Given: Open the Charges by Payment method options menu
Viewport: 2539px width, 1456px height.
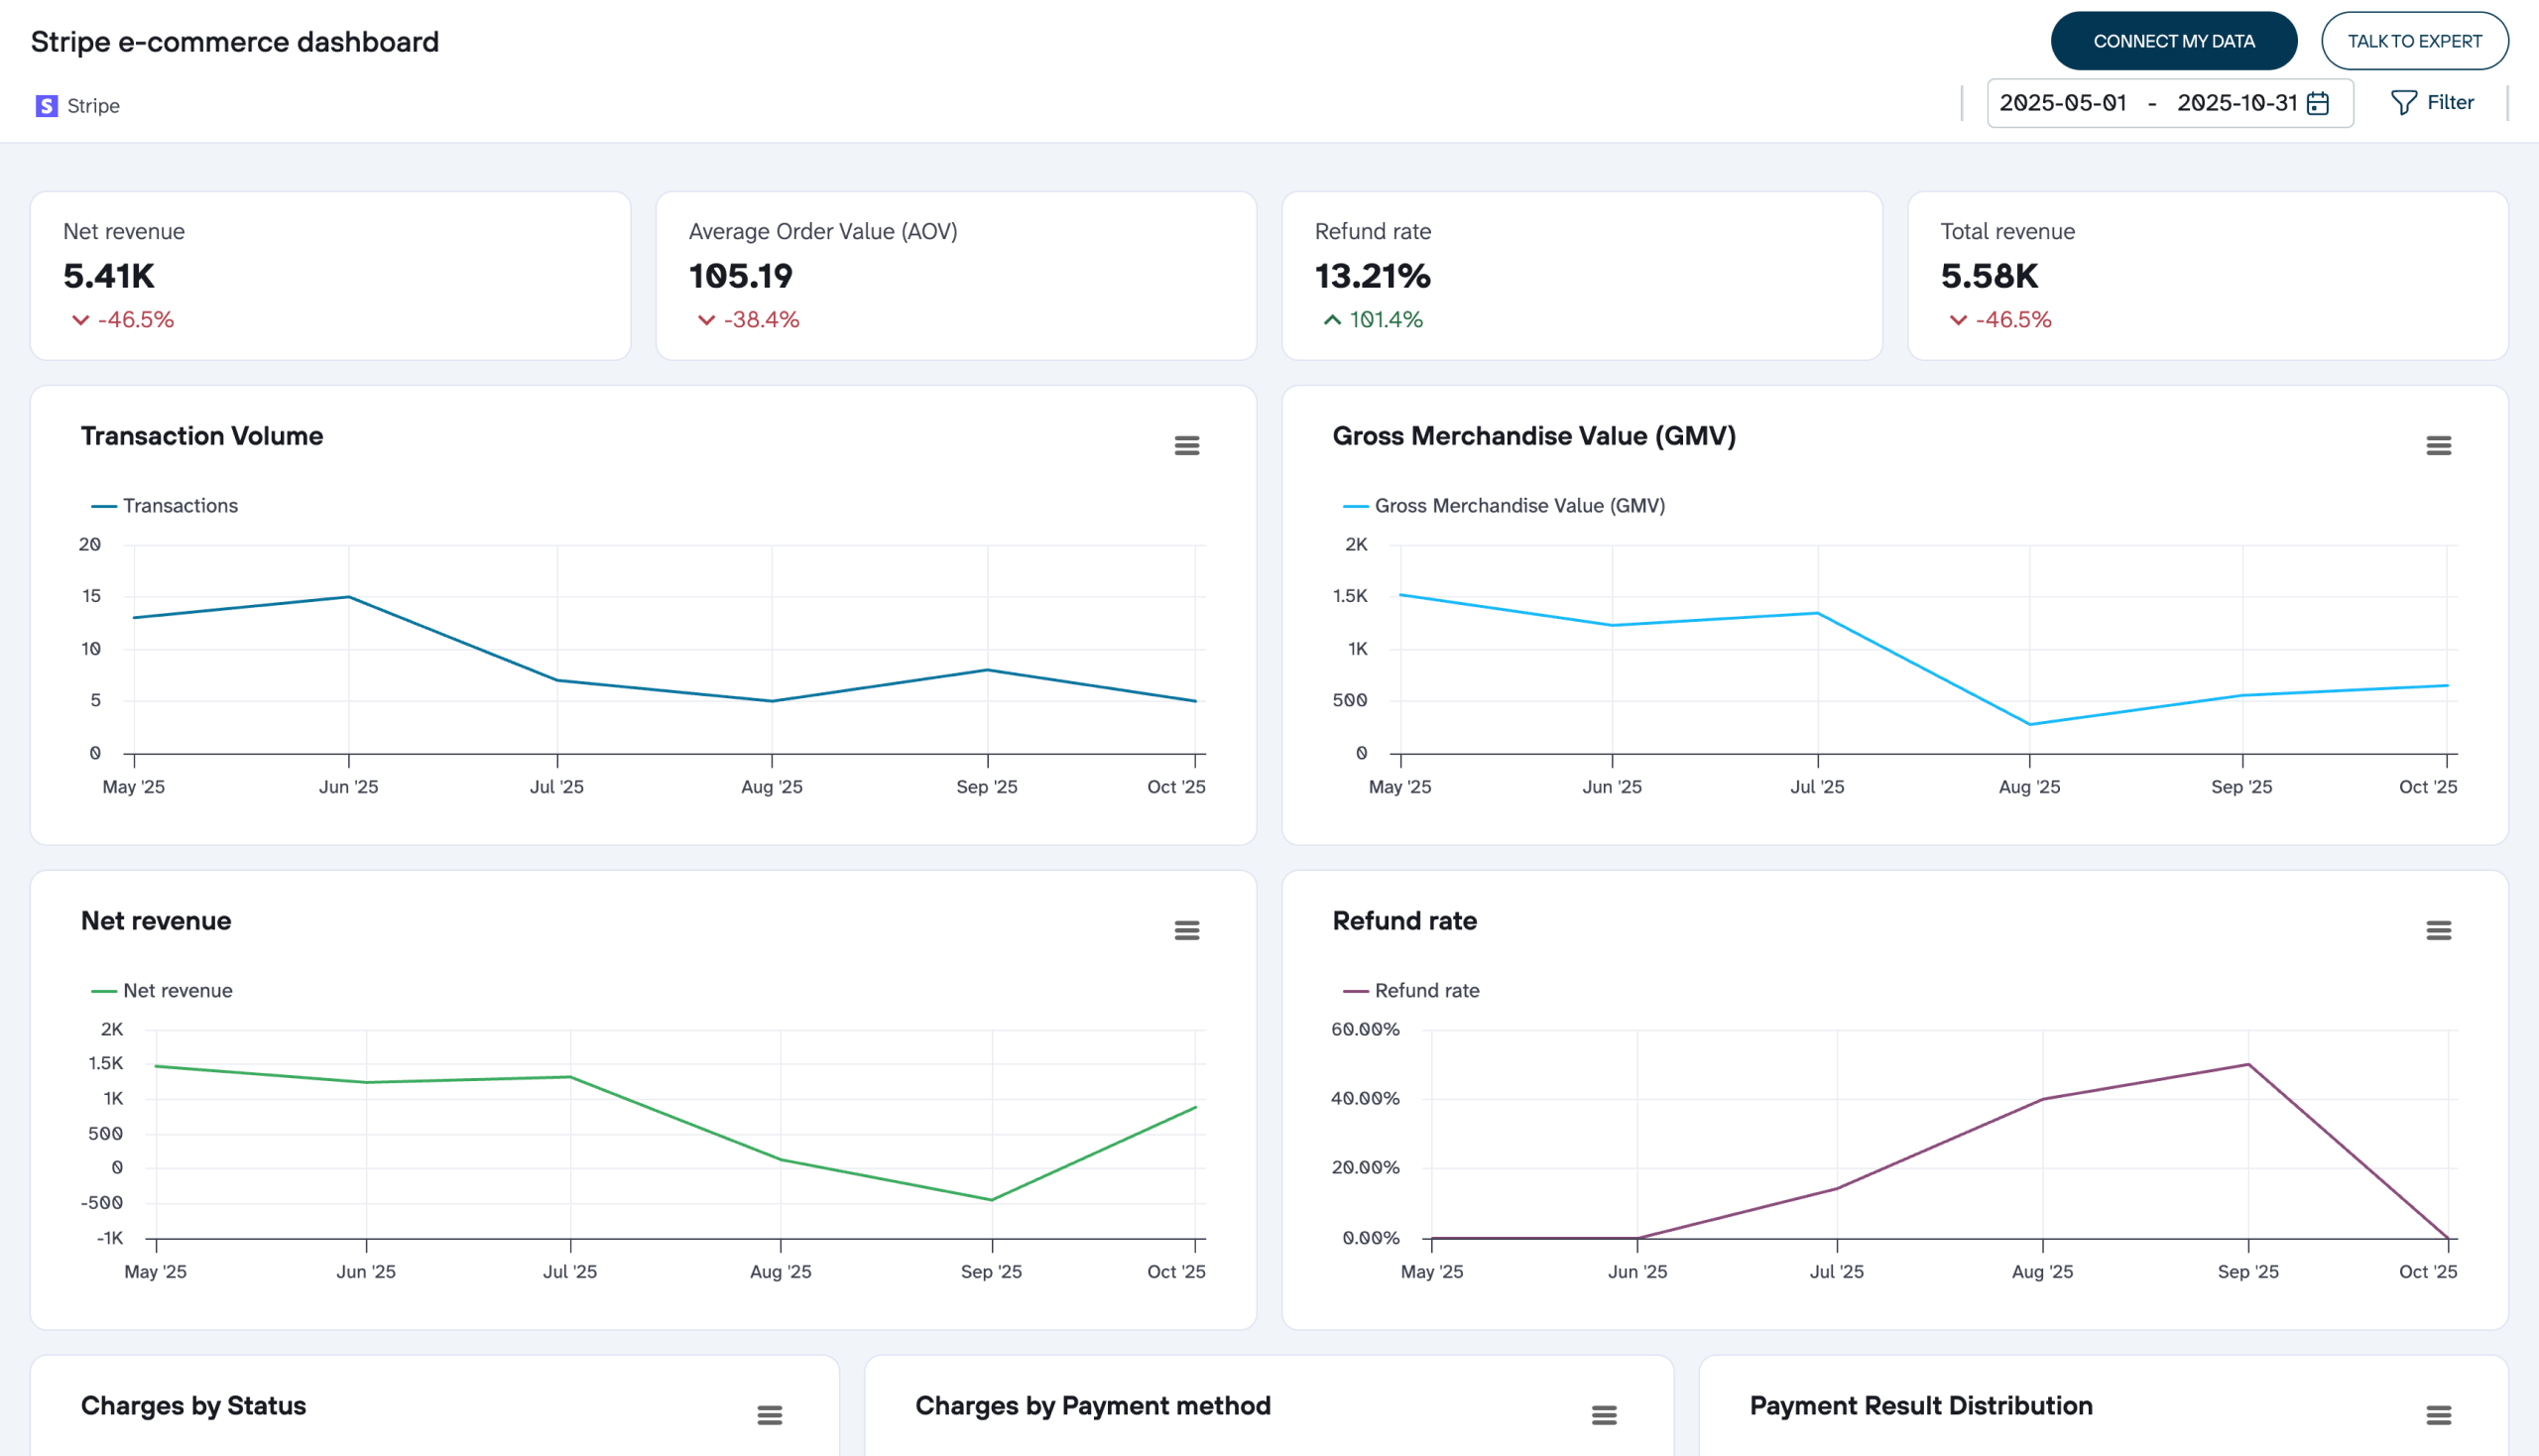Looking at the screenshot, I should pyautogui.click(x=1604, y=1415).
